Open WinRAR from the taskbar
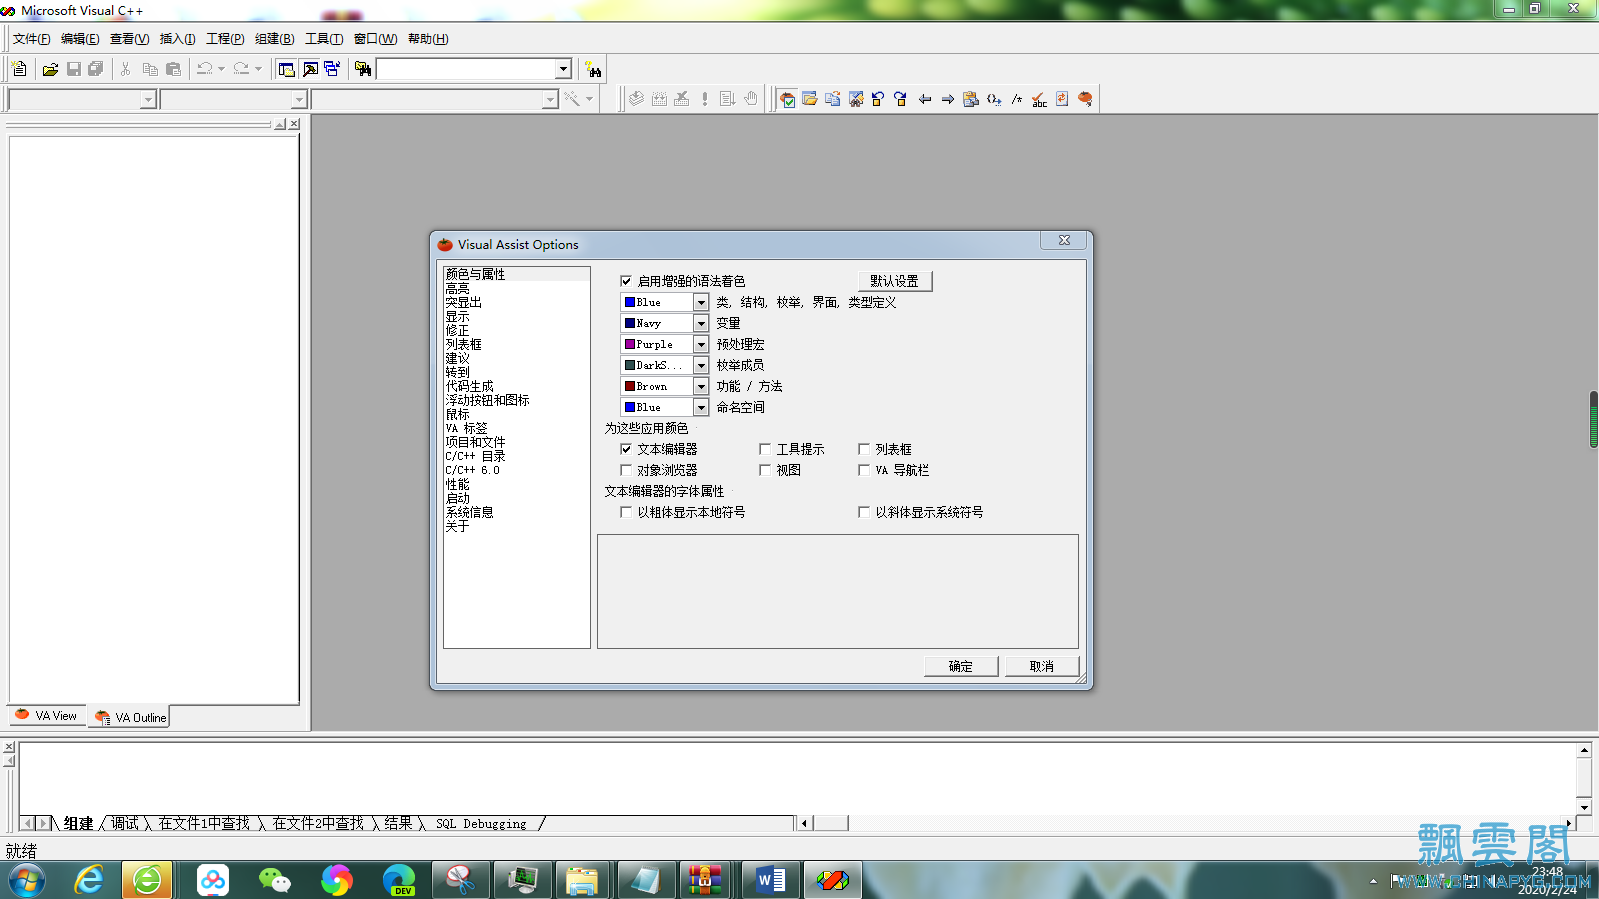1599x899 pixels. tap(705, 880)
